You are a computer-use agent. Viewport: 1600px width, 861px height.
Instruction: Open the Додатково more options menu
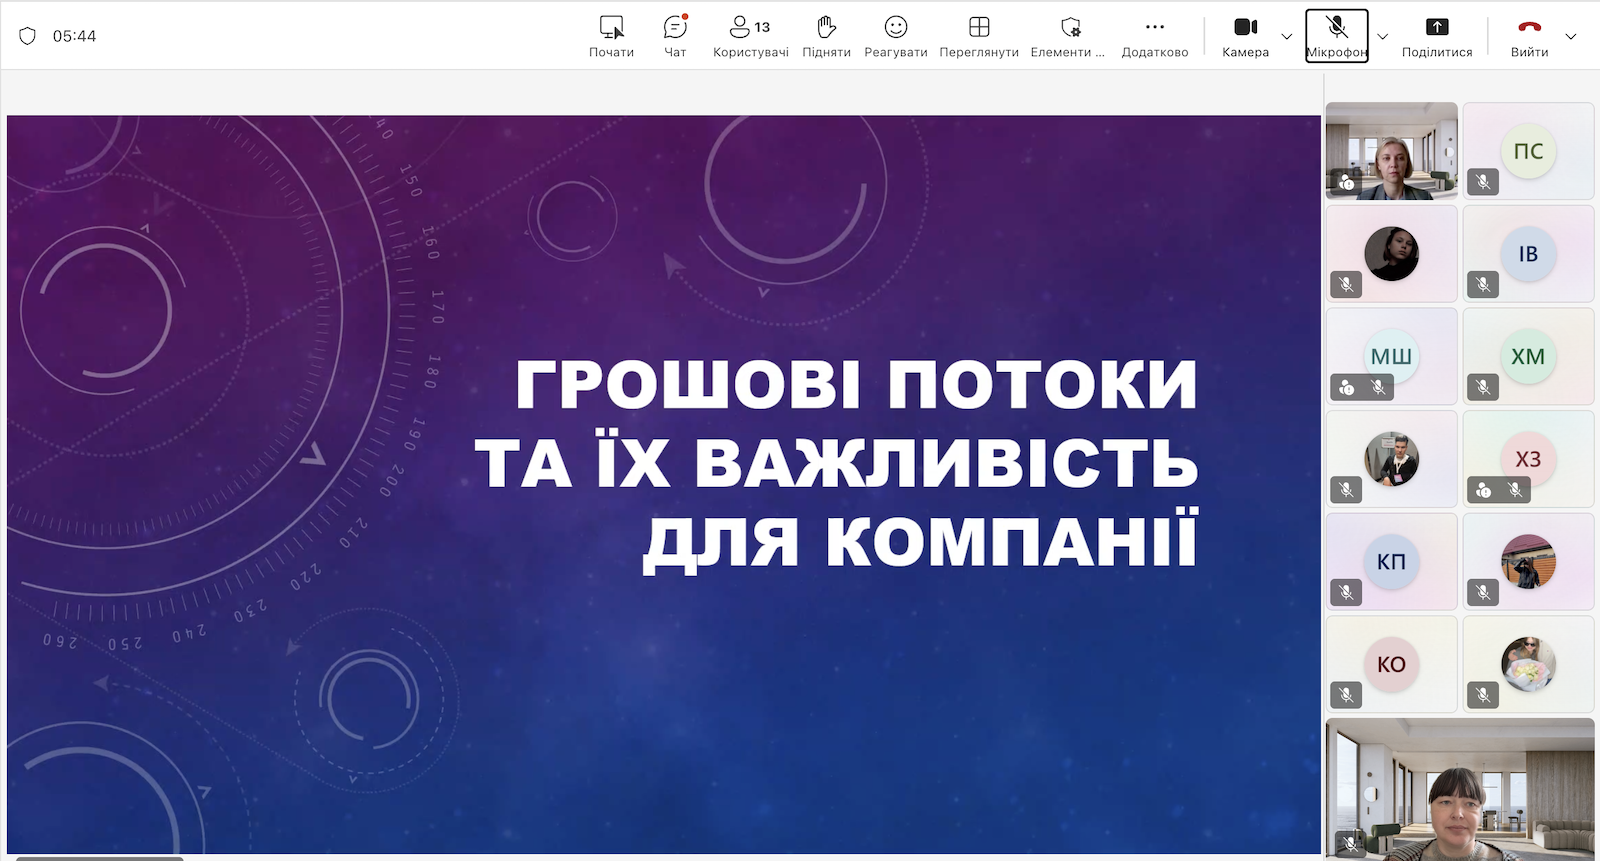[x=1155, y=36]
